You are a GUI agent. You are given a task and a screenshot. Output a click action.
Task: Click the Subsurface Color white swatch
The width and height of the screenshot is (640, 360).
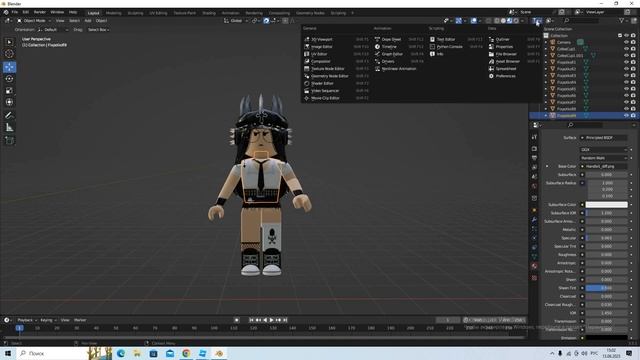[x=607, y=204]
